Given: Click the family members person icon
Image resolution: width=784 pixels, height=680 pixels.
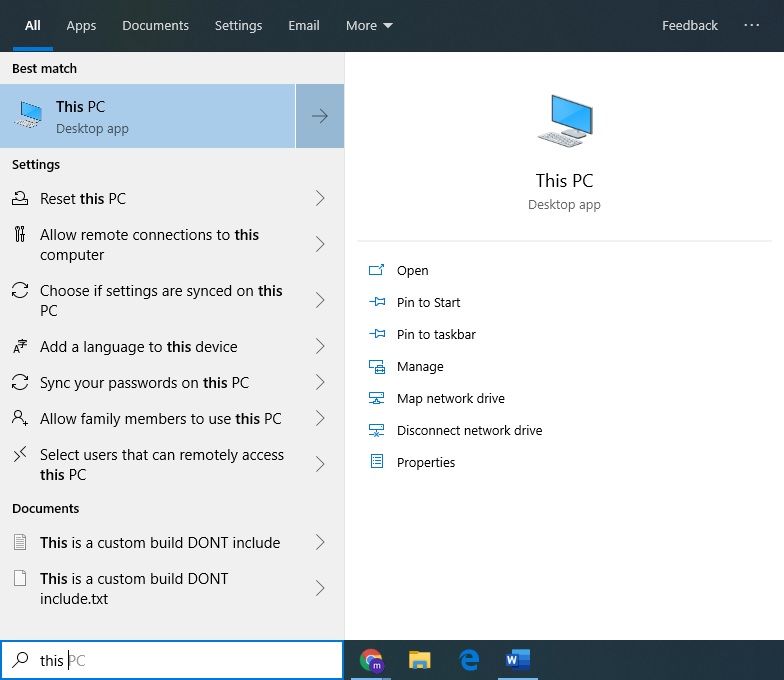Looking at the screenshot, I should coord(20,418).
